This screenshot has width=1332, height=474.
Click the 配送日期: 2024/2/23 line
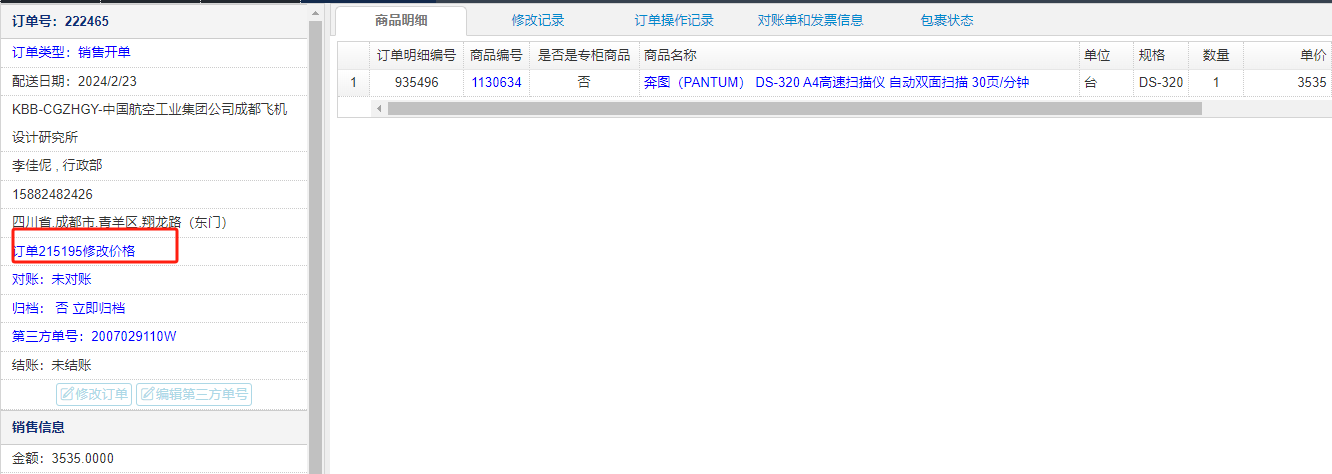tap(75, 81)
